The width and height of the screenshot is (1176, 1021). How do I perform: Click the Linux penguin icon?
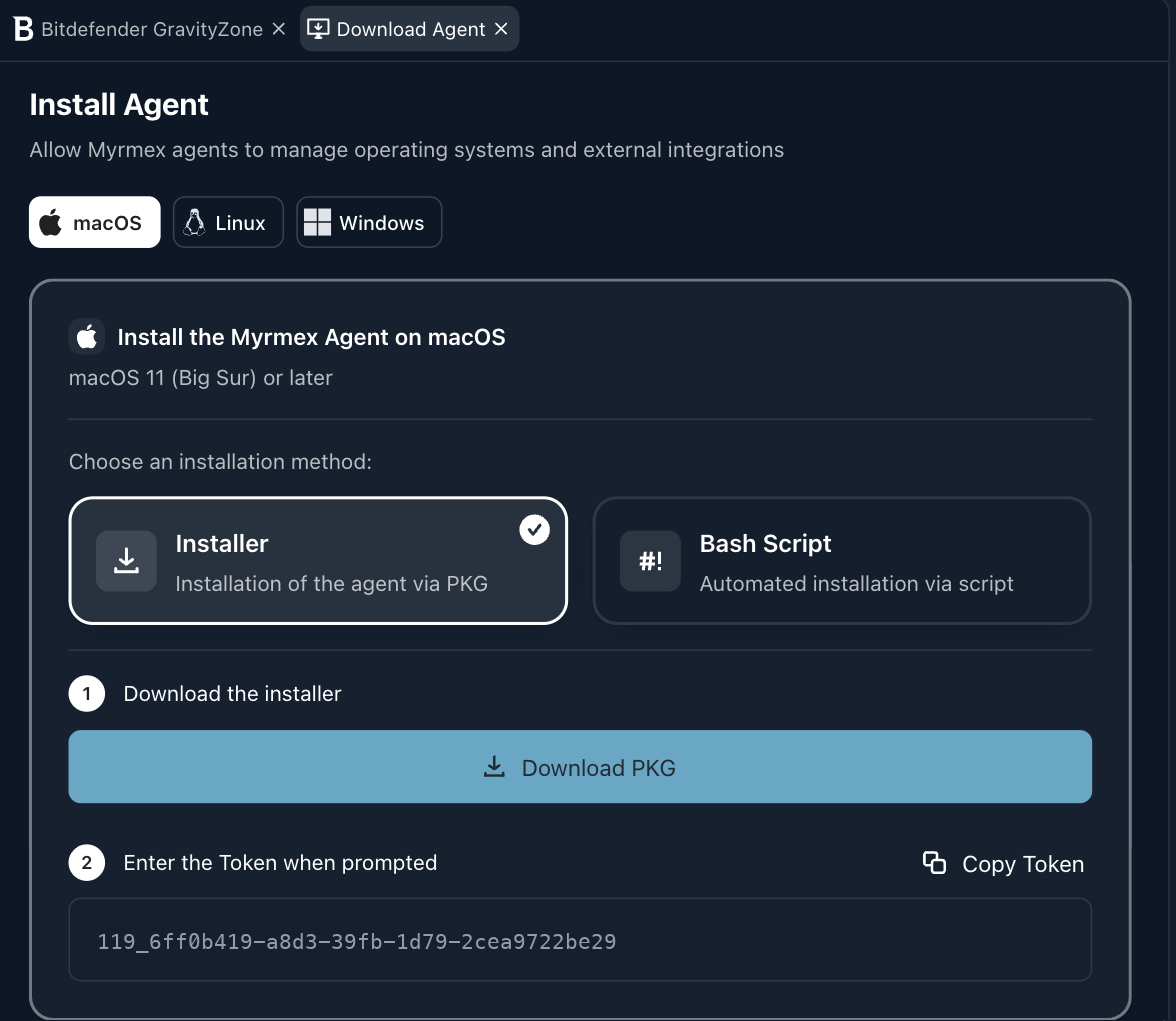(x=194, y=222)
